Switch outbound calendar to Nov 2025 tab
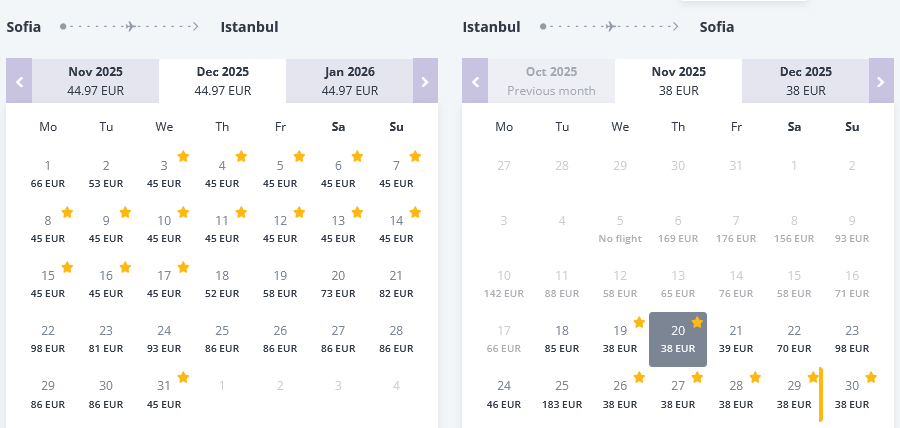Viewport: 900px width, 428px height. tap(95, 81)
